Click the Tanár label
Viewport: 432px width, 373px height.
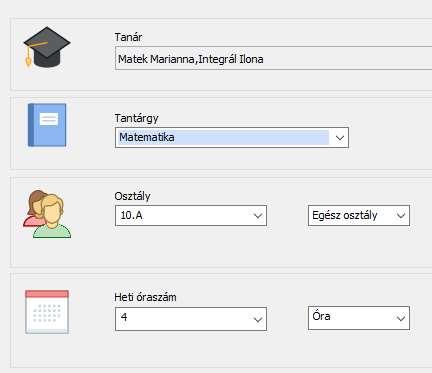click(x=128, y=37)
